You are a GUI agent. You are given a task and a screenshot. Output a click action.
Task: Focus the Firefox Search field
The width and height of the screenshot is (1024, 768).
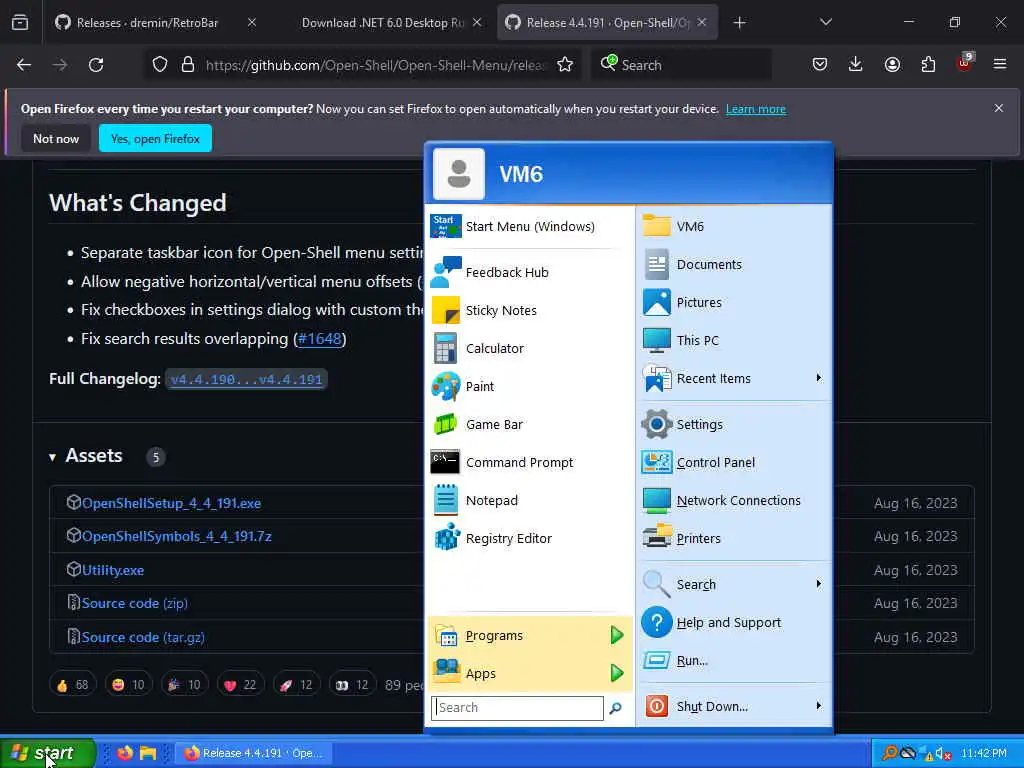tap(681, 65)
